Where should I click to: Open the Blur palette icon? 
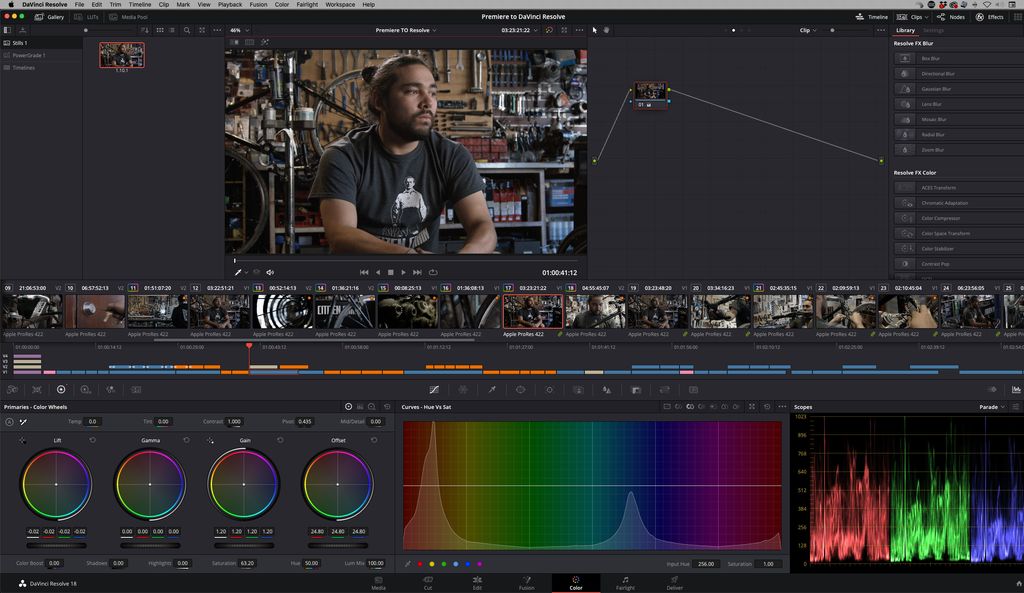604,390
